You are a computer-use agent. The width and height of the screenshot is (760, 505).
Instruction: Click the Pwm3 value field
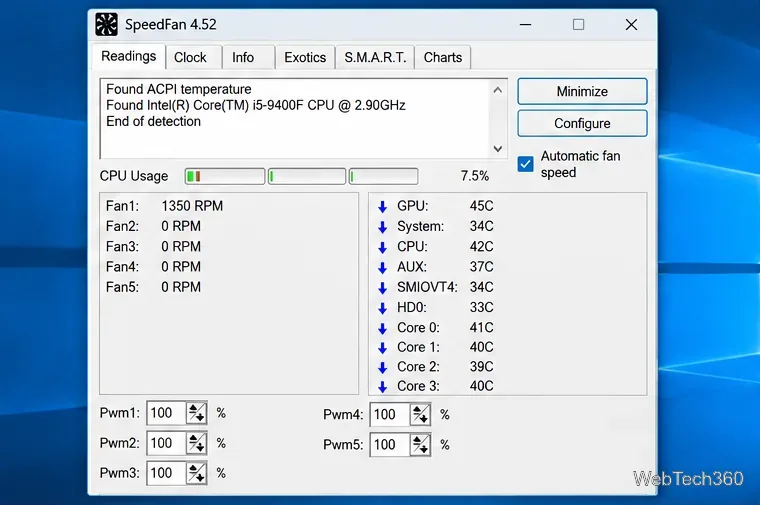[x=166, y=473]
